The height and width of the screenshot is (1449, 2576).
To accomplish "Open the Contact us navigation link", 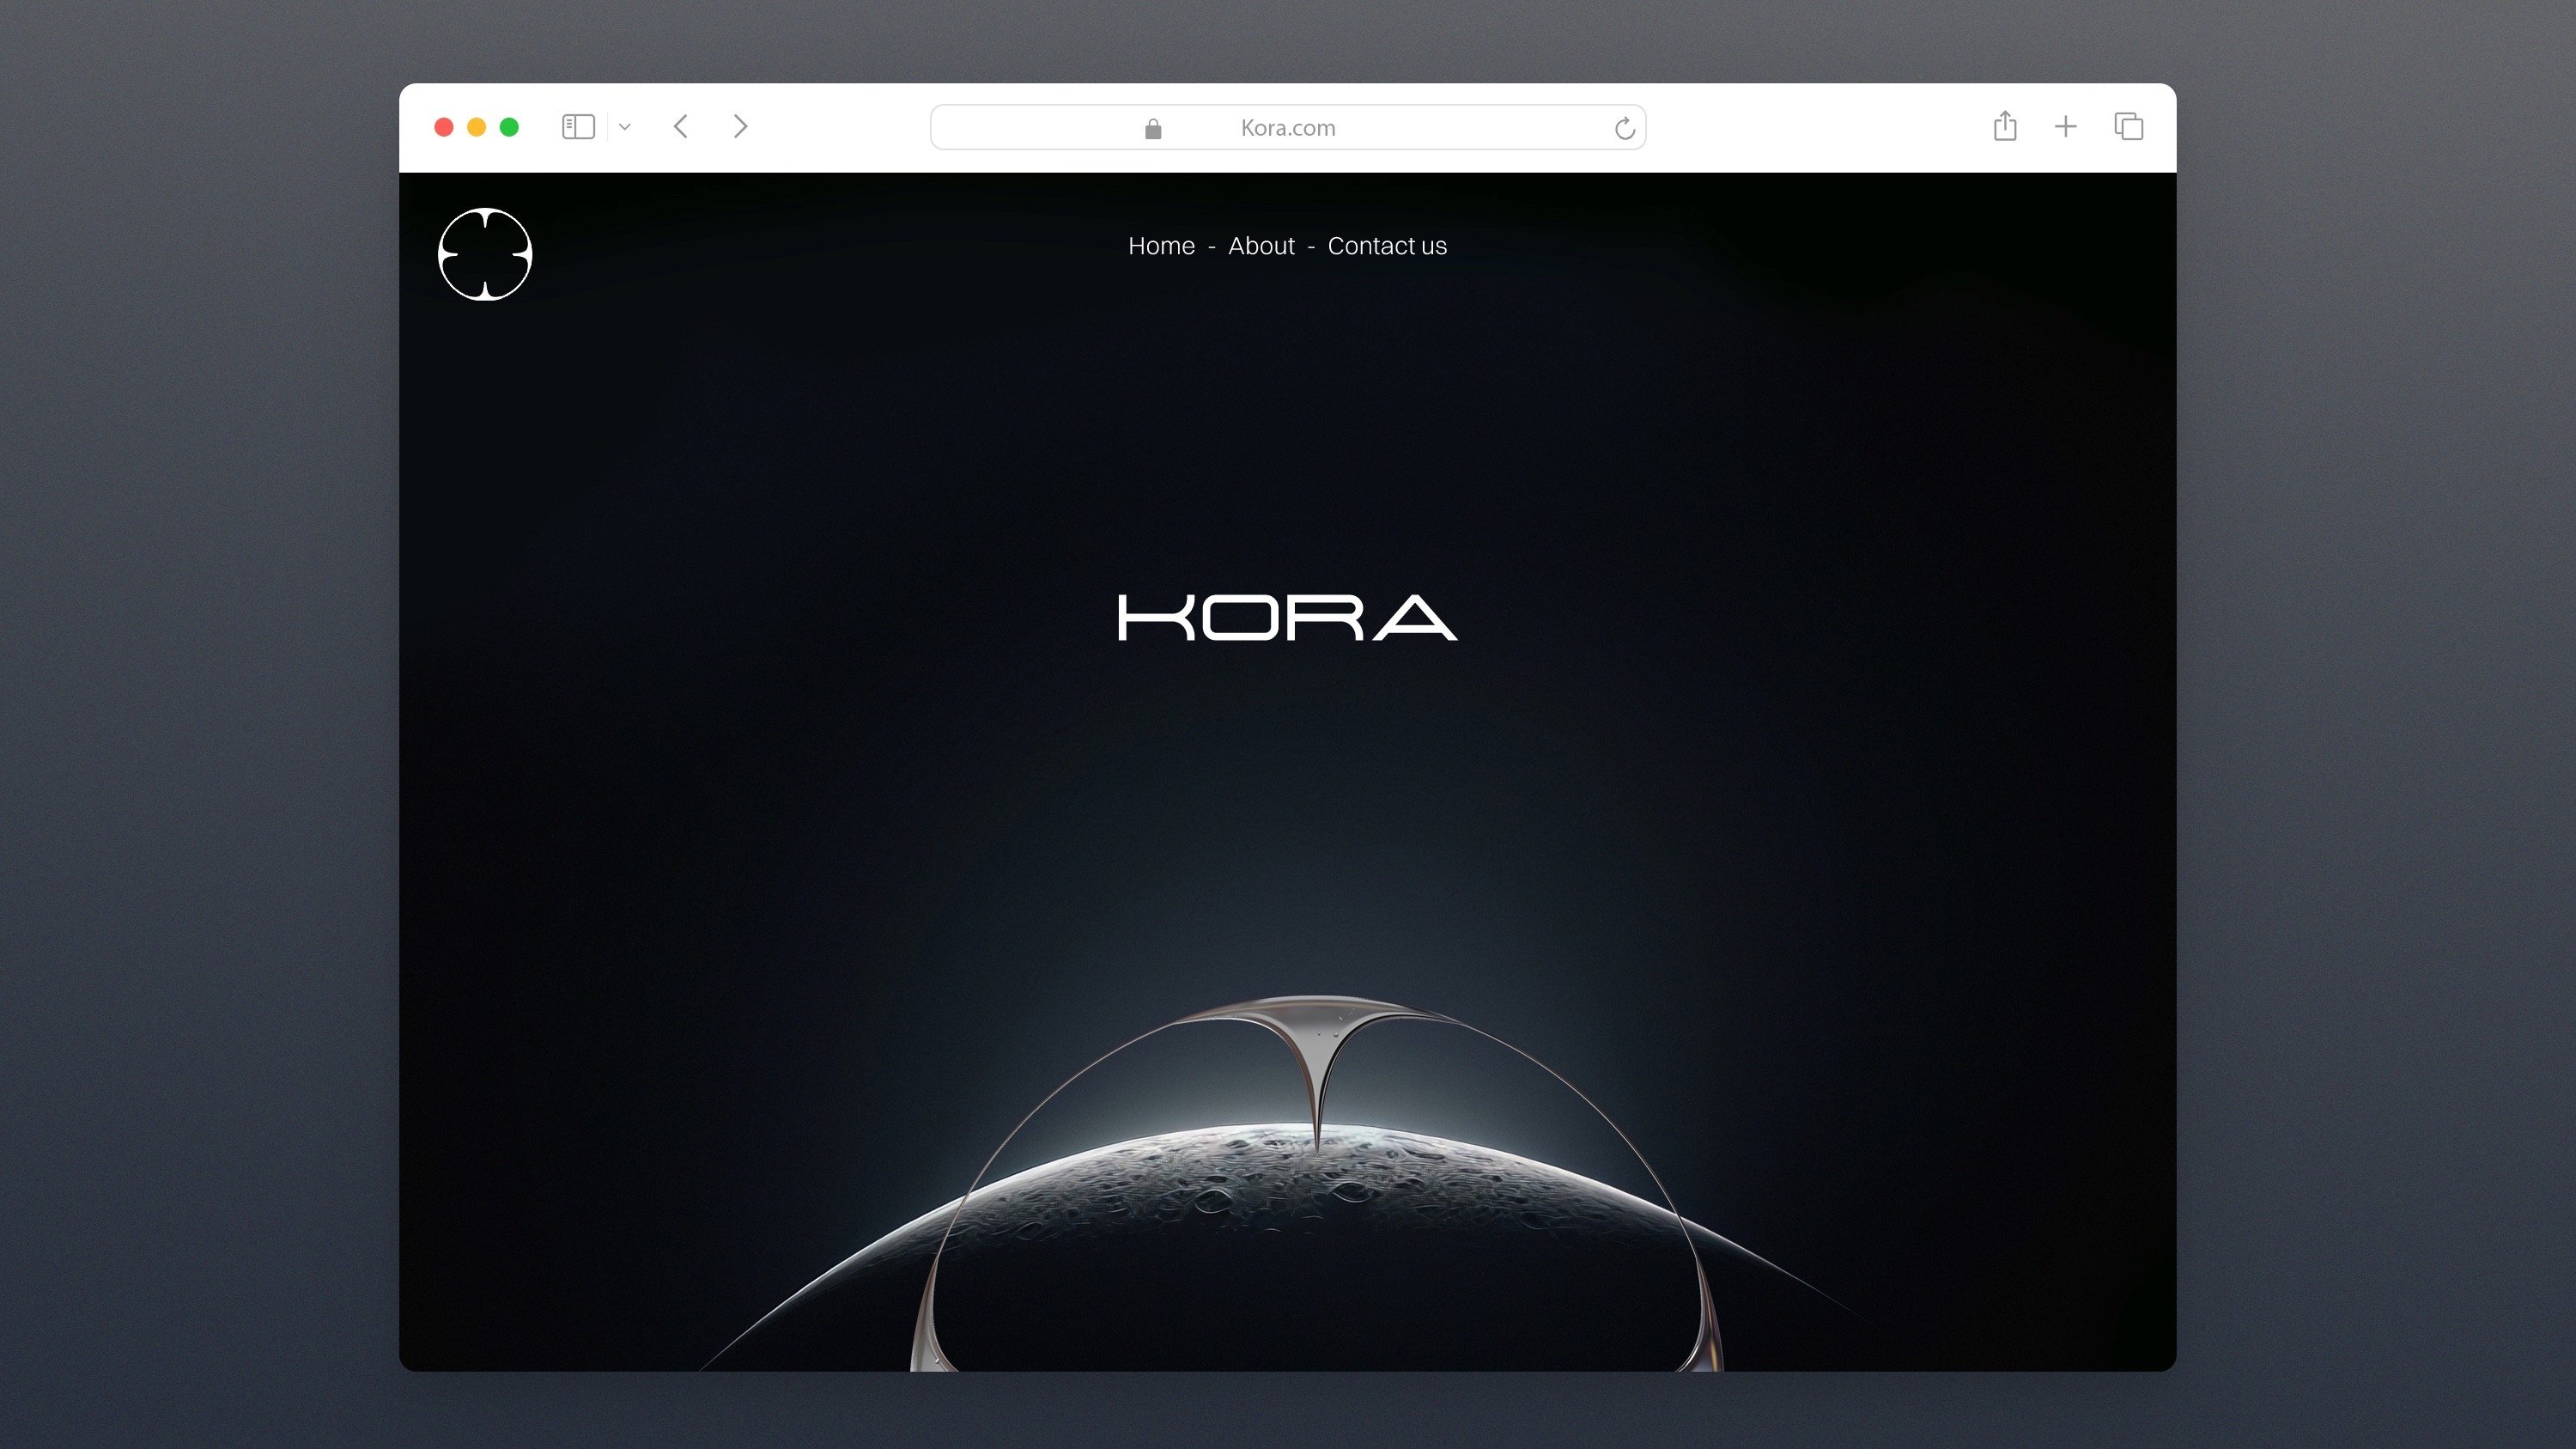I will point(1386,246).
